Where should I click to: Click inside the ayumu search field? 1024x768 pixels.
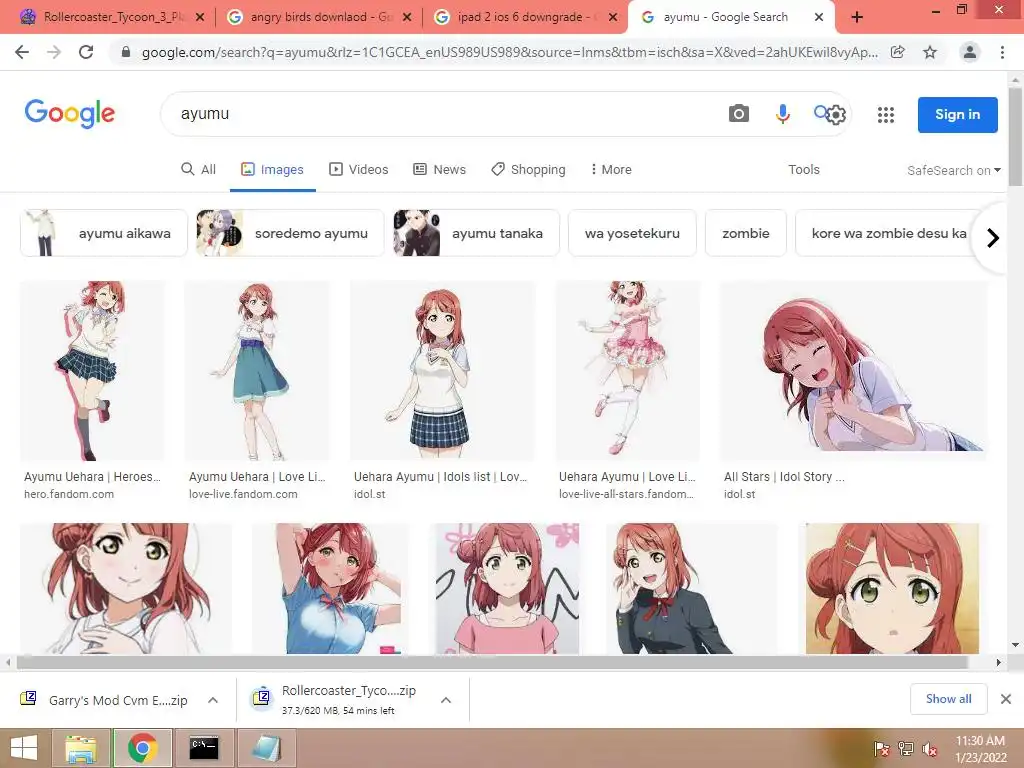[x=444, y=114]
